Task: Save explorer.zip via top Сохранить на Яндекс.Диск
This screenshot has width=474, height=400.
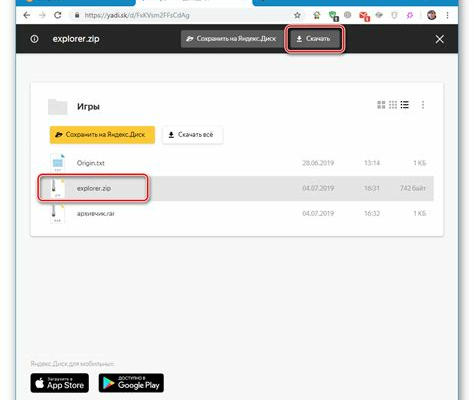Action: coord(232,39)
